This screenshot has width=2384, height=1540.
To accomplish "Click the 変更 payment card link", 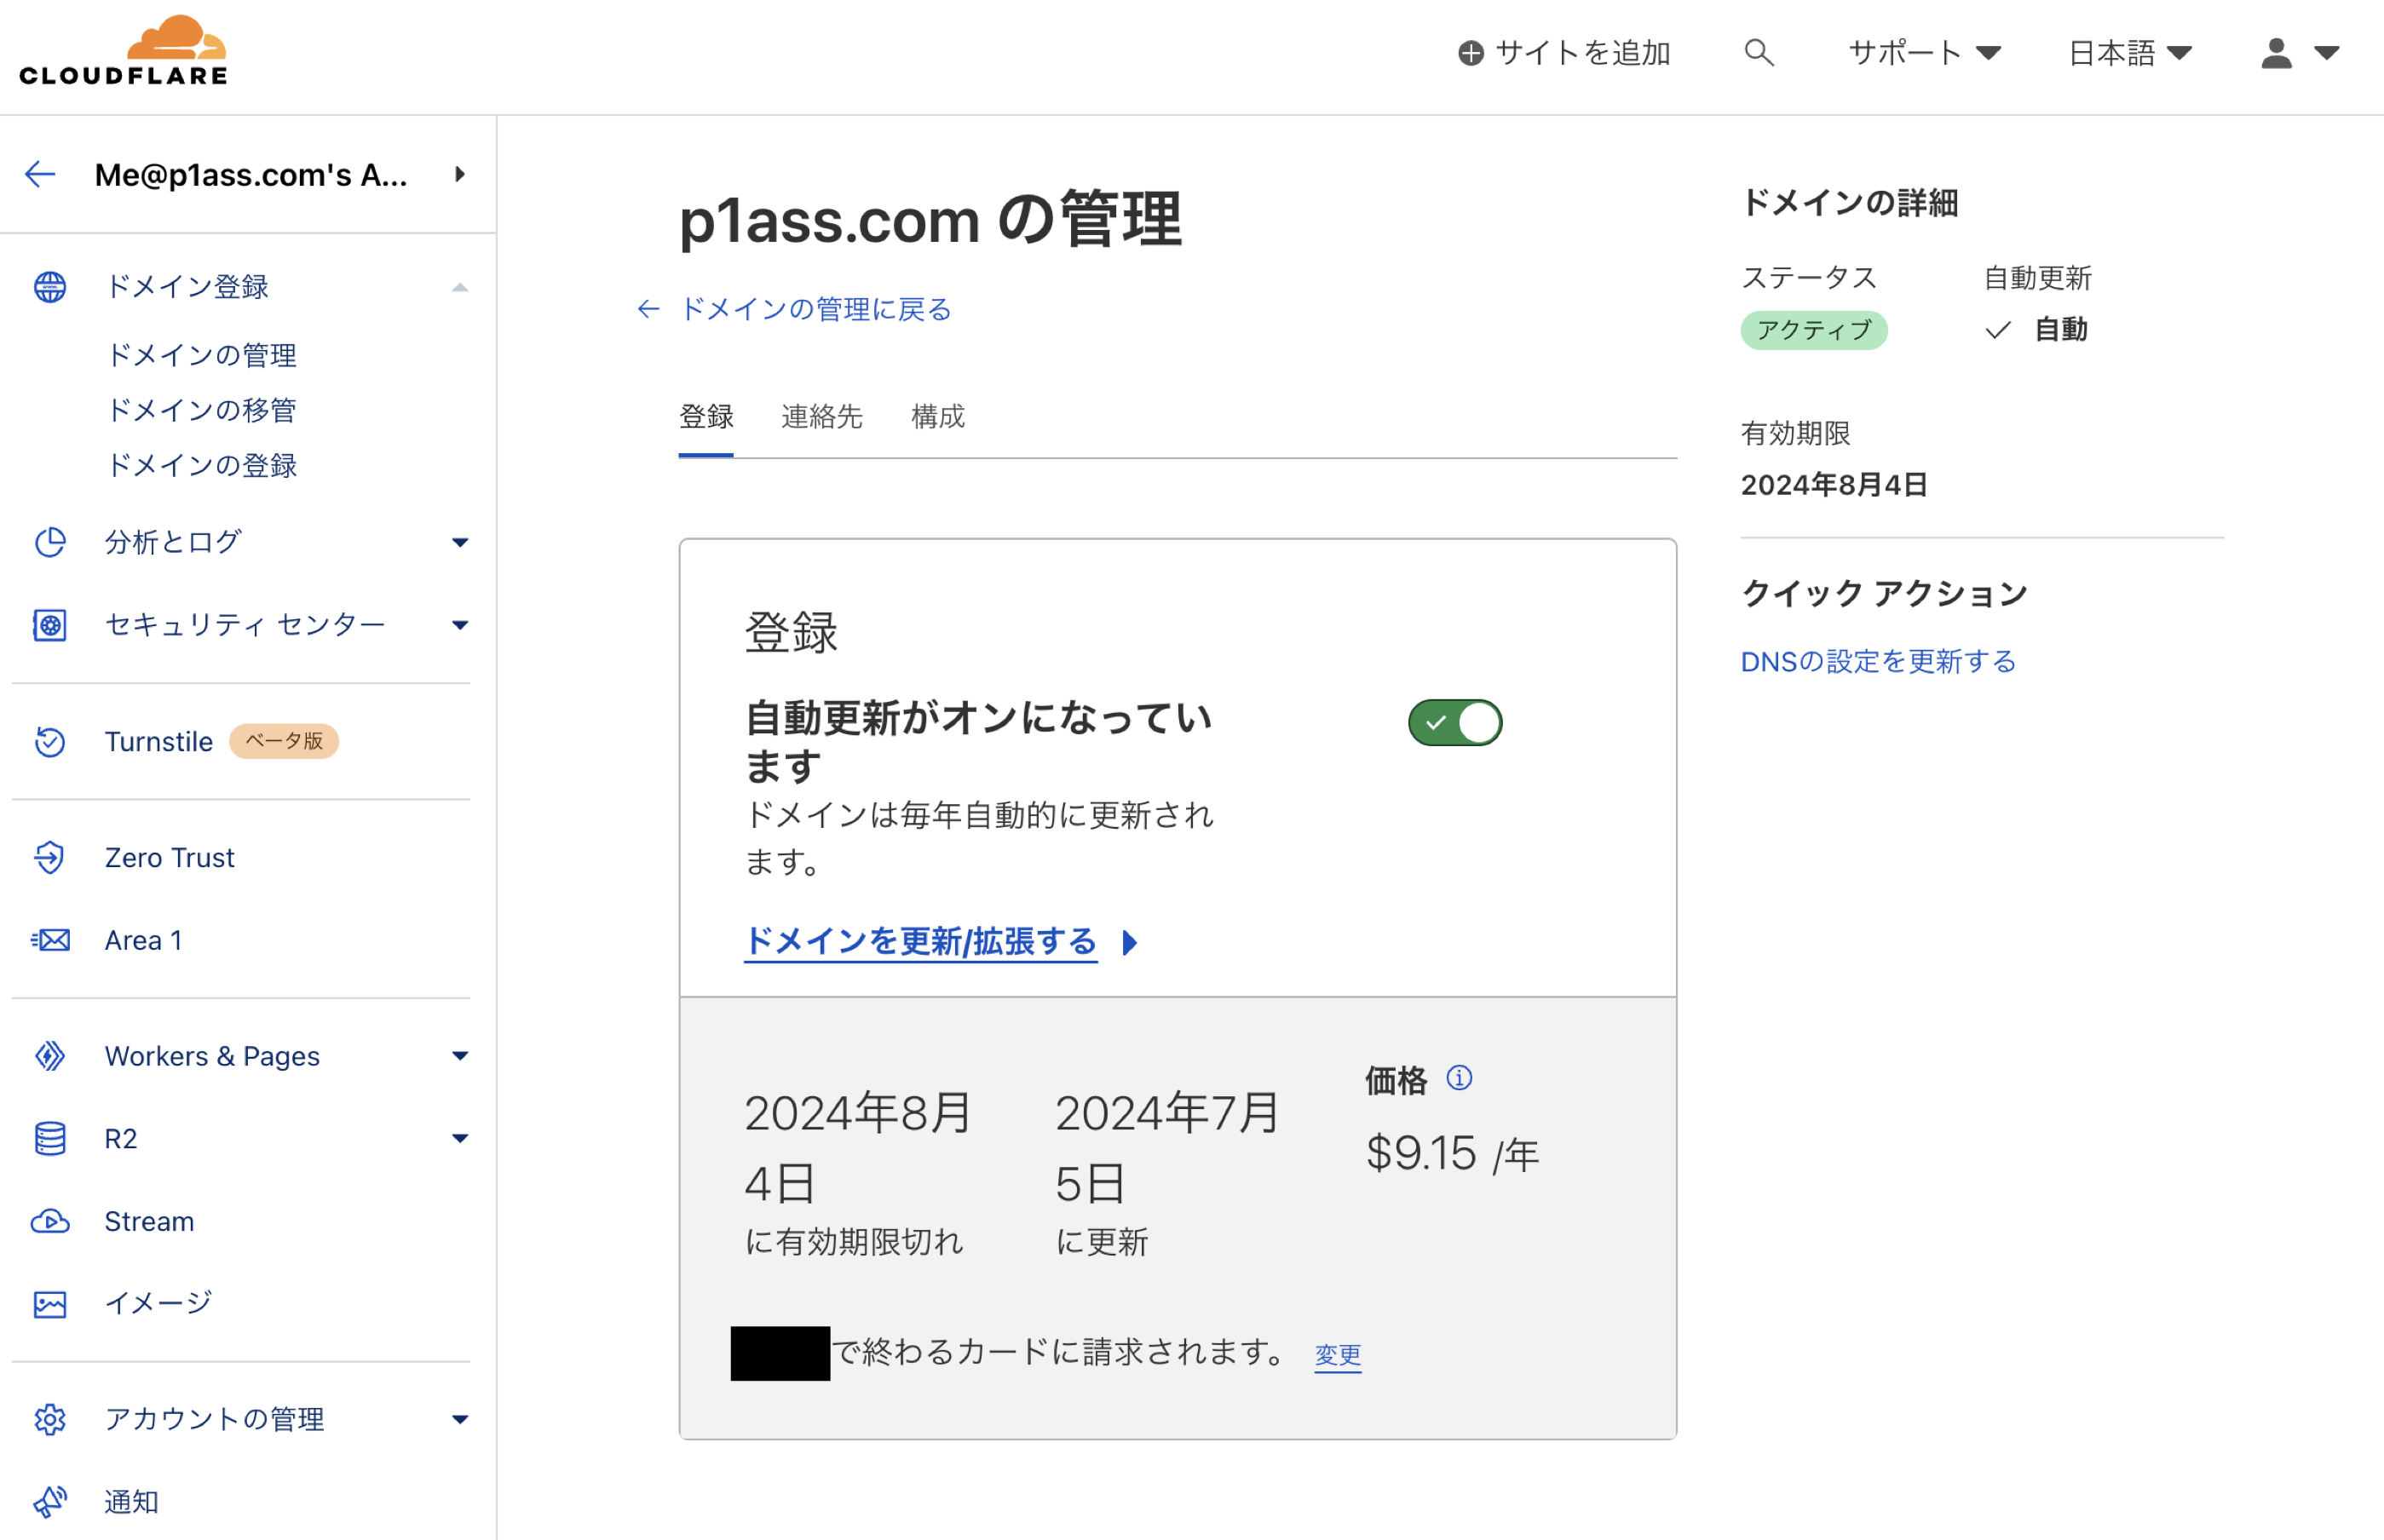I will [1337, 1354].
